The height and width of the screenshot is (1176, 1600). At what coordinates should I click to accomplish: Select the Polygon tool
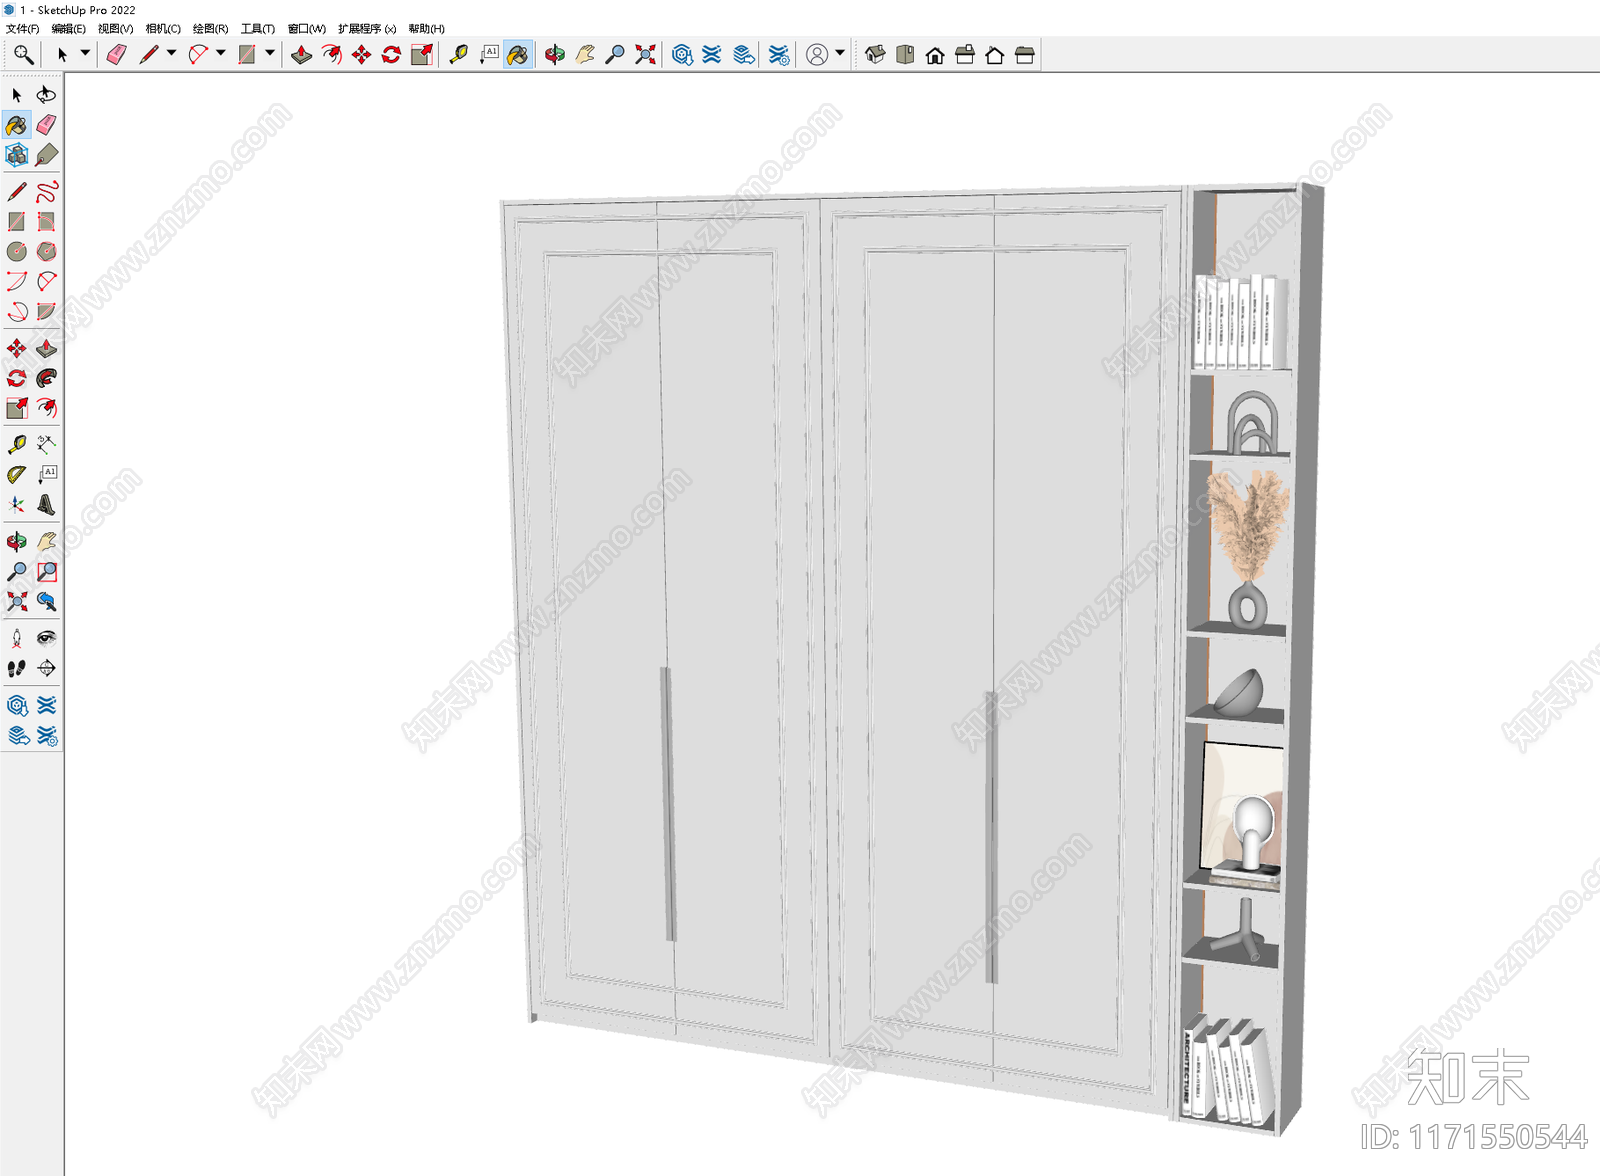point(46,251)
